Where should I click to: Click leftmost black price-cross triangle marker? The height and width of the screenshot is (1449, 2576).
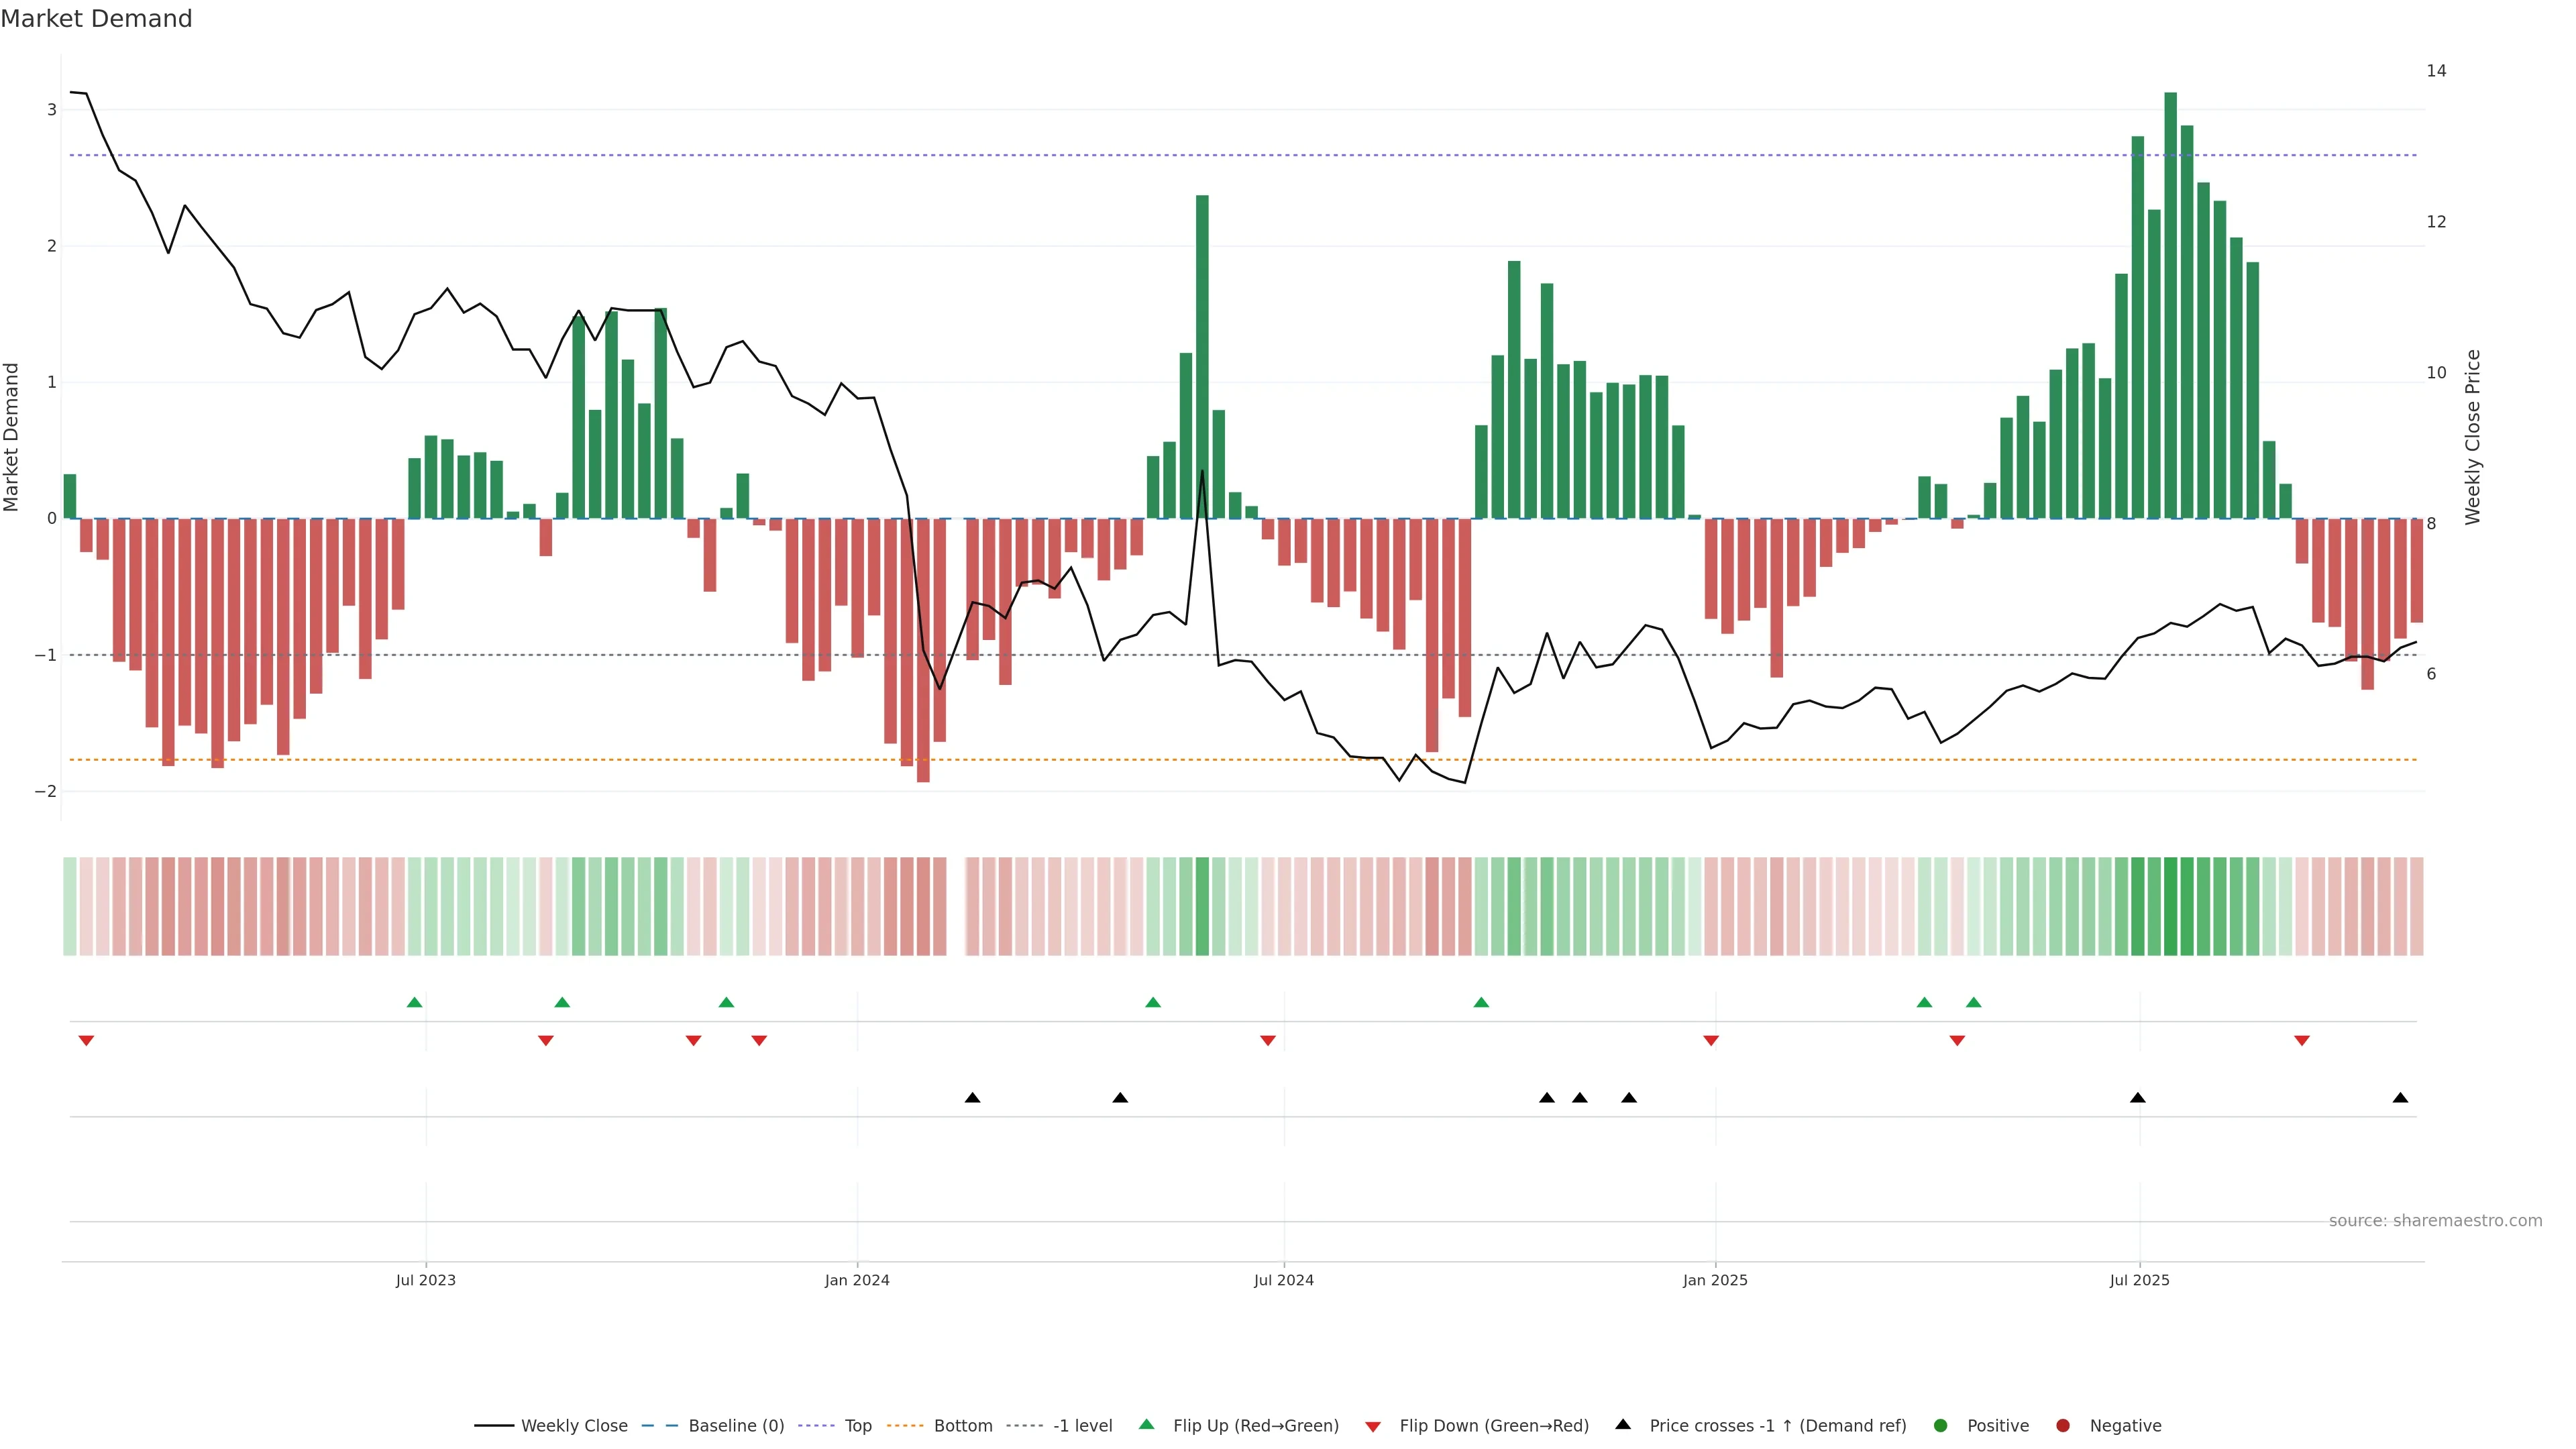click(x=972, y=1098)
